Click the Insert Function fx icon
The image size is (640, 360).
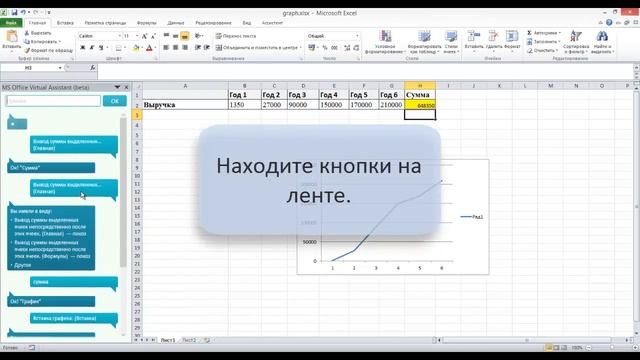tap(93, 67)
